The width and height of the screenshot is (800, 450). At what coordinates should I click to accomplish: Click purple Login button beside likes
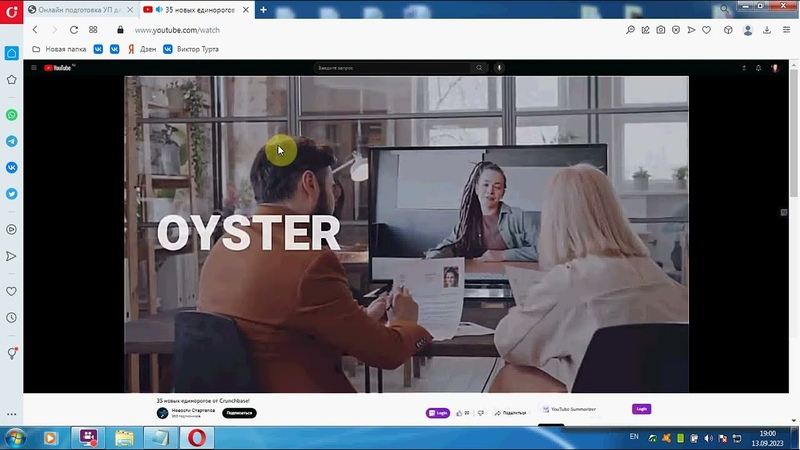tap(438, 413)
